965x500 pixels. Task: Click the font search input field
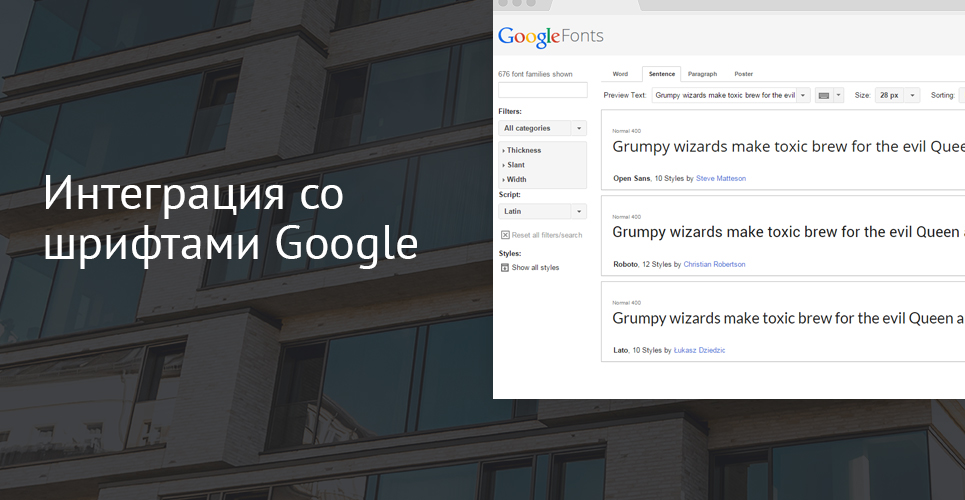pos(542,90)
